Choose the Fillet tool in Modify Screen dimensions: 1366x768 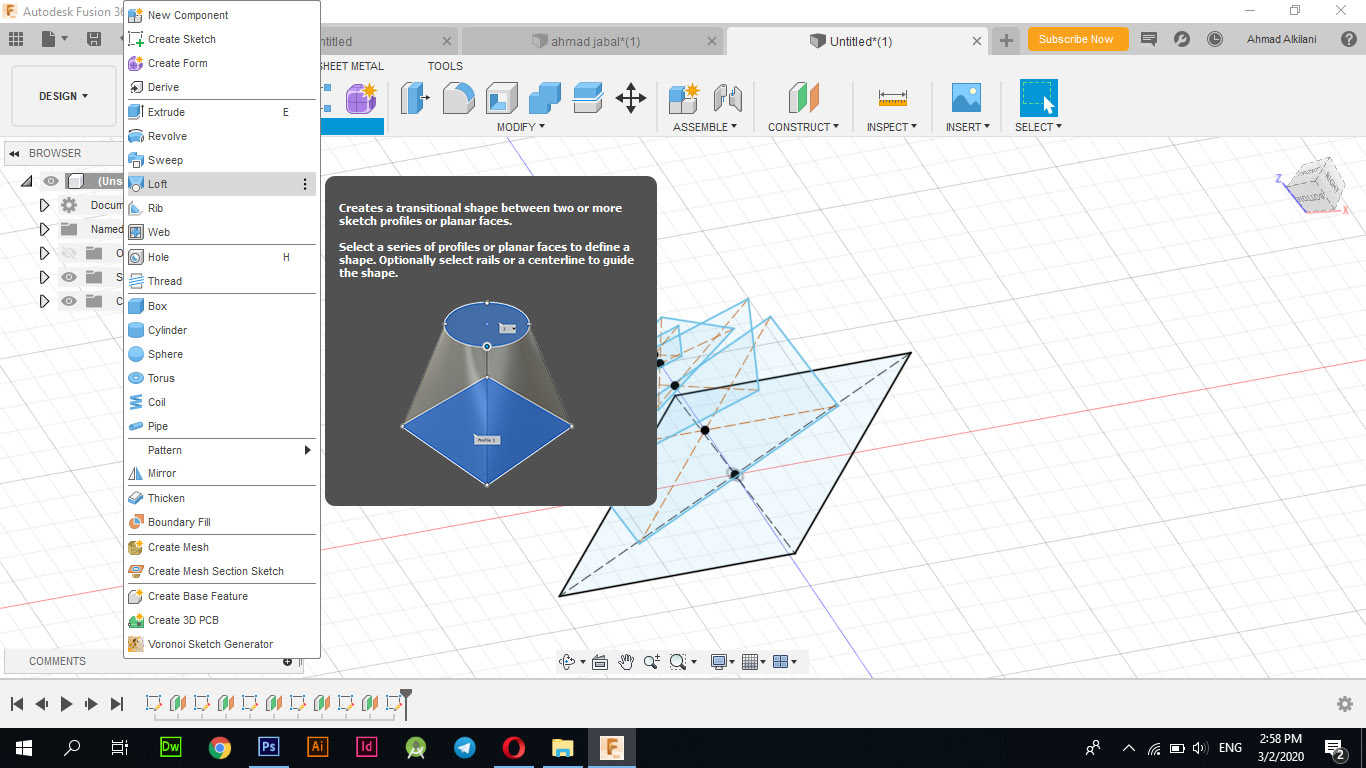(458, 98)
